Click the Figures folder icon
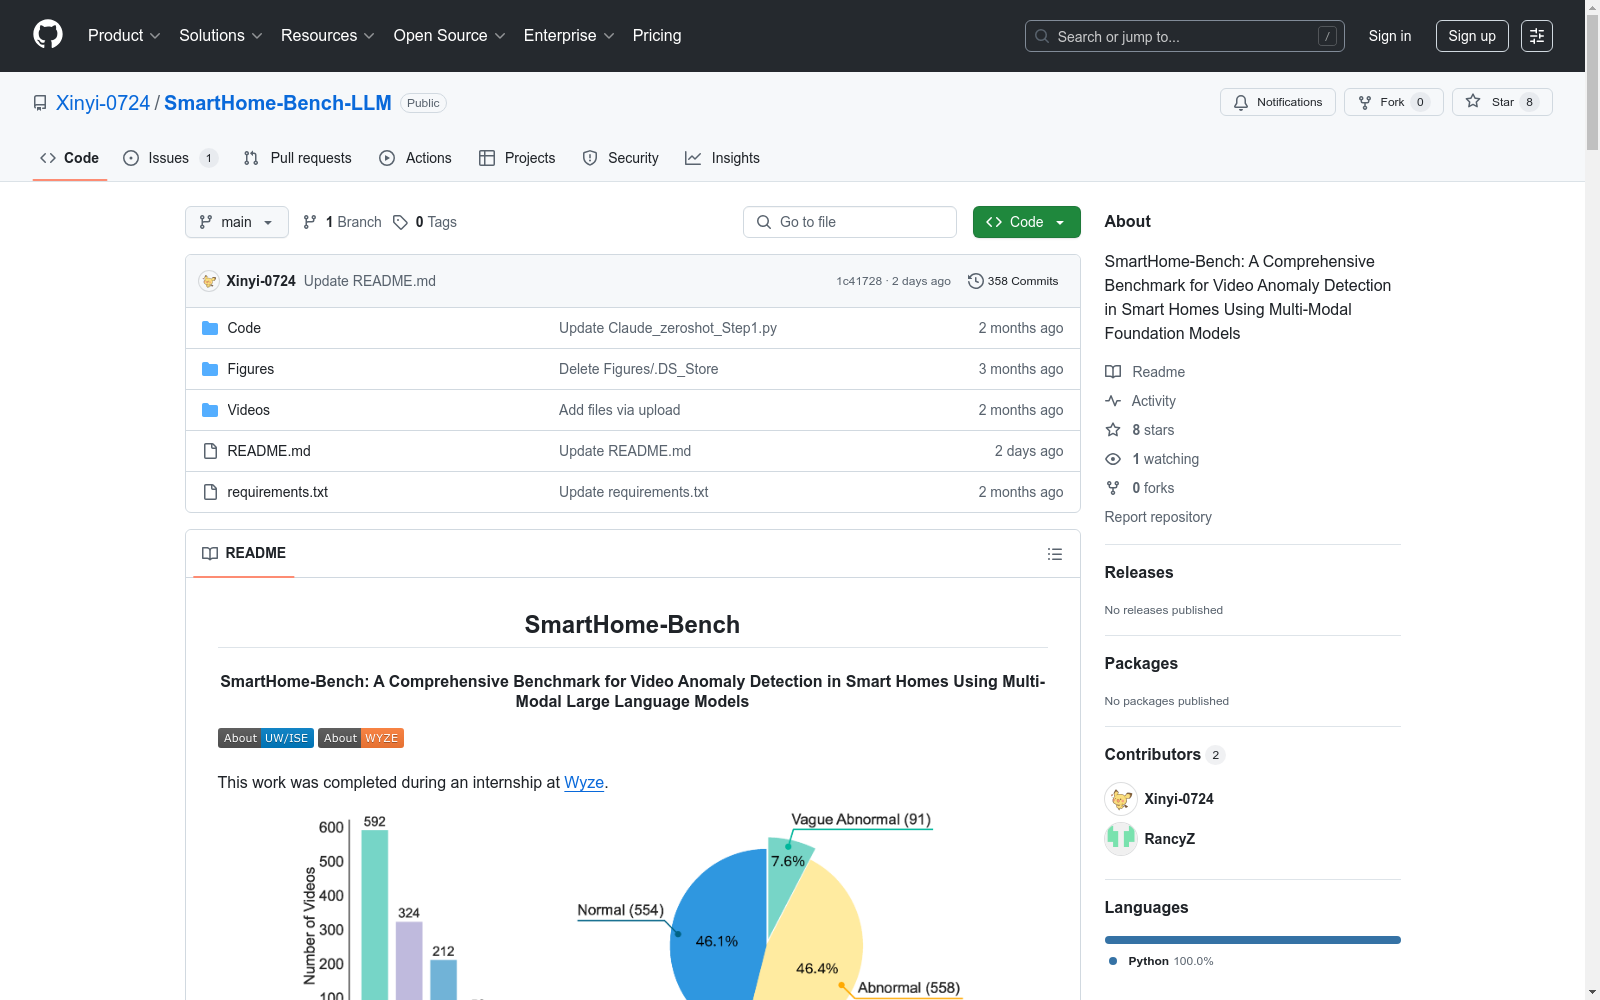 (x=210, y=369)
